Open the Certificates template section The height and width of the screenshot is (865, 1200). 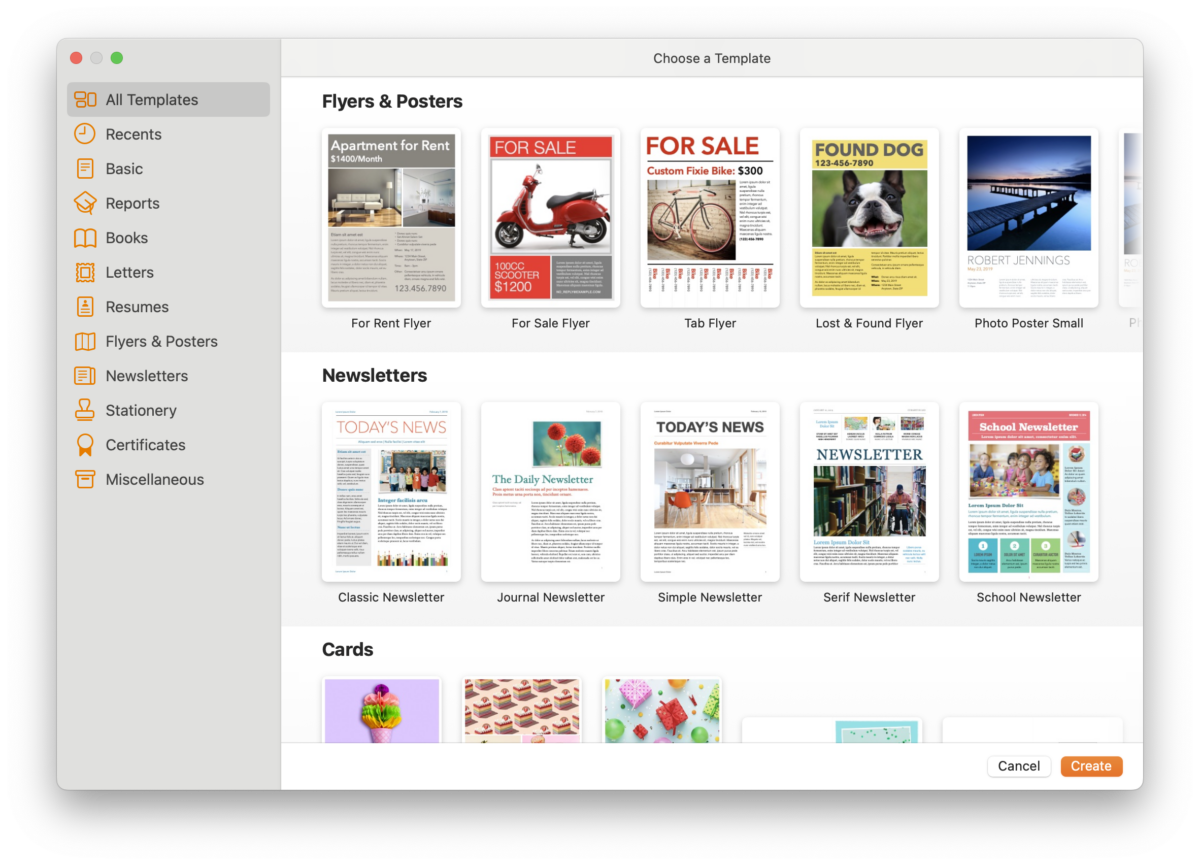point(145,444)
